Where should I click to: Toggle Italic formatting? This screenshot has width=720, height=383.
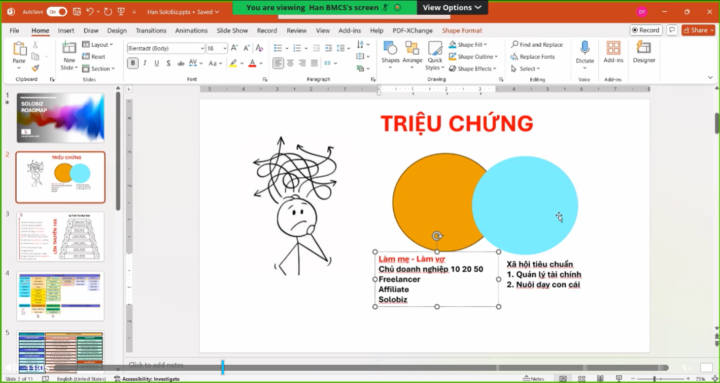[x=145, y=63]
